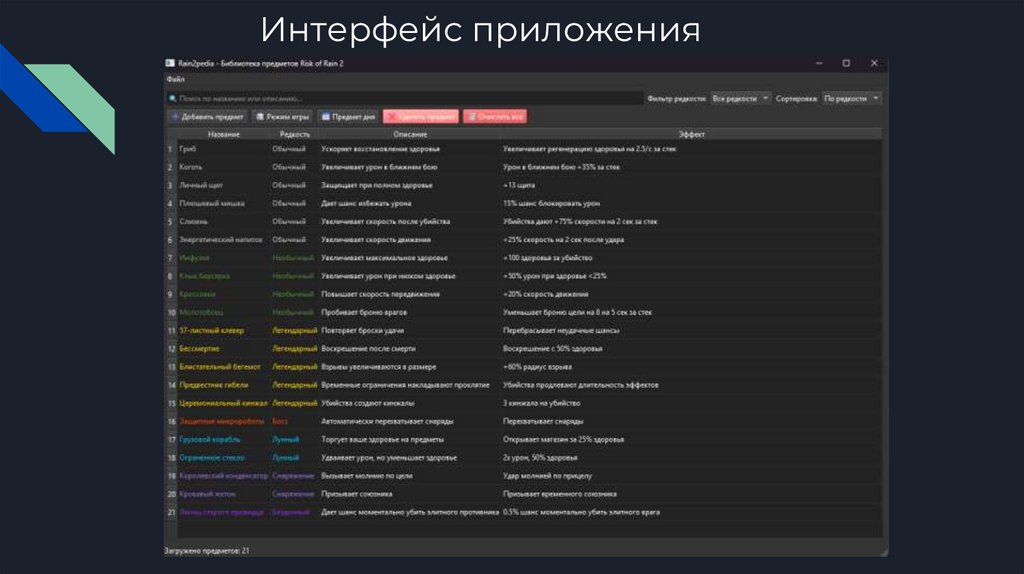Click description 'Увеличивает урон в ближнем бою'
The height and width of the screenshot is (574, 1024).
[379, 167]
